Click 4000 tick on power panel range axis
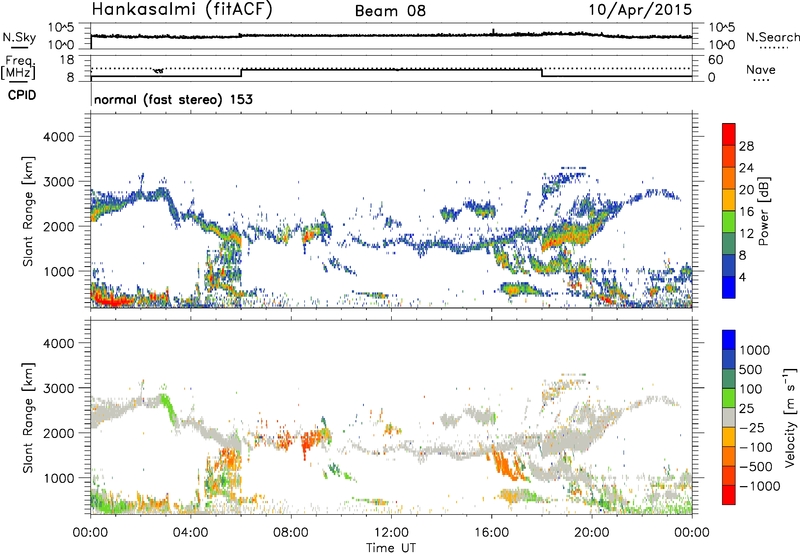 [x=59, y=137]
